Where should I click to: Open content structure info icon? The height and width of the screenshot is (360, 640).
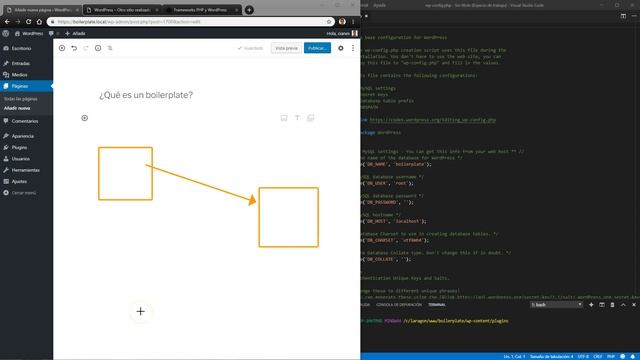(98, 48)
